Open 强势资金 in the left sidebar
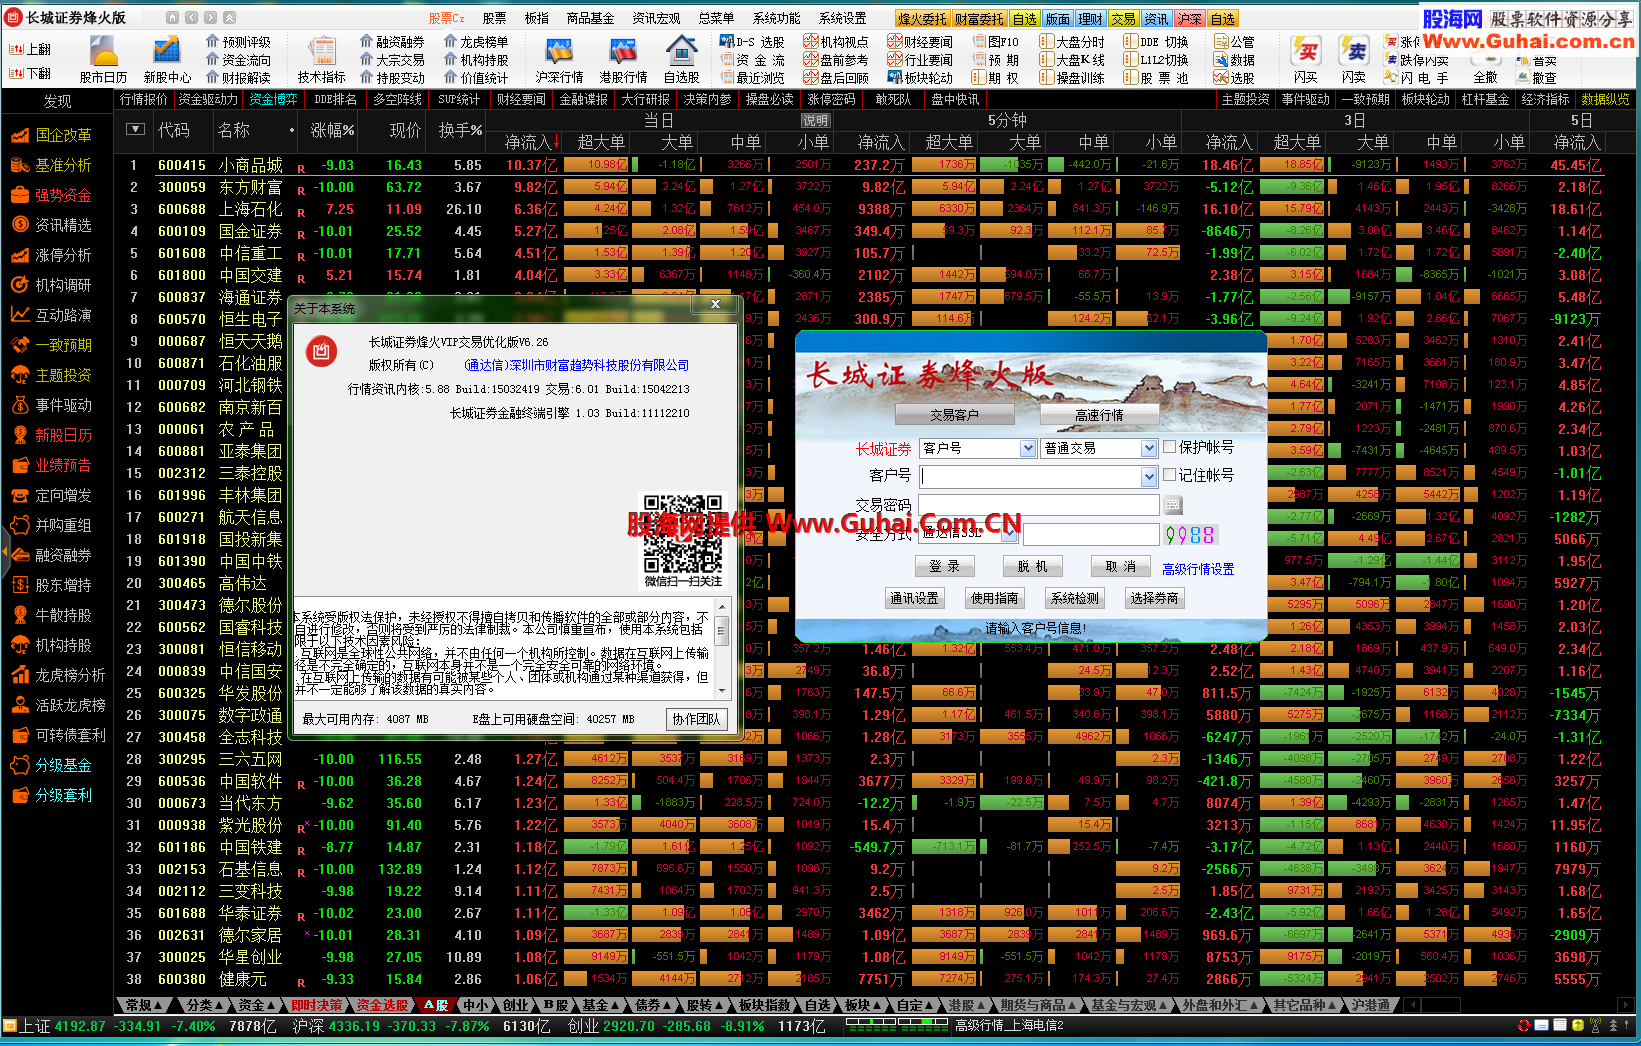 [52, 195]
